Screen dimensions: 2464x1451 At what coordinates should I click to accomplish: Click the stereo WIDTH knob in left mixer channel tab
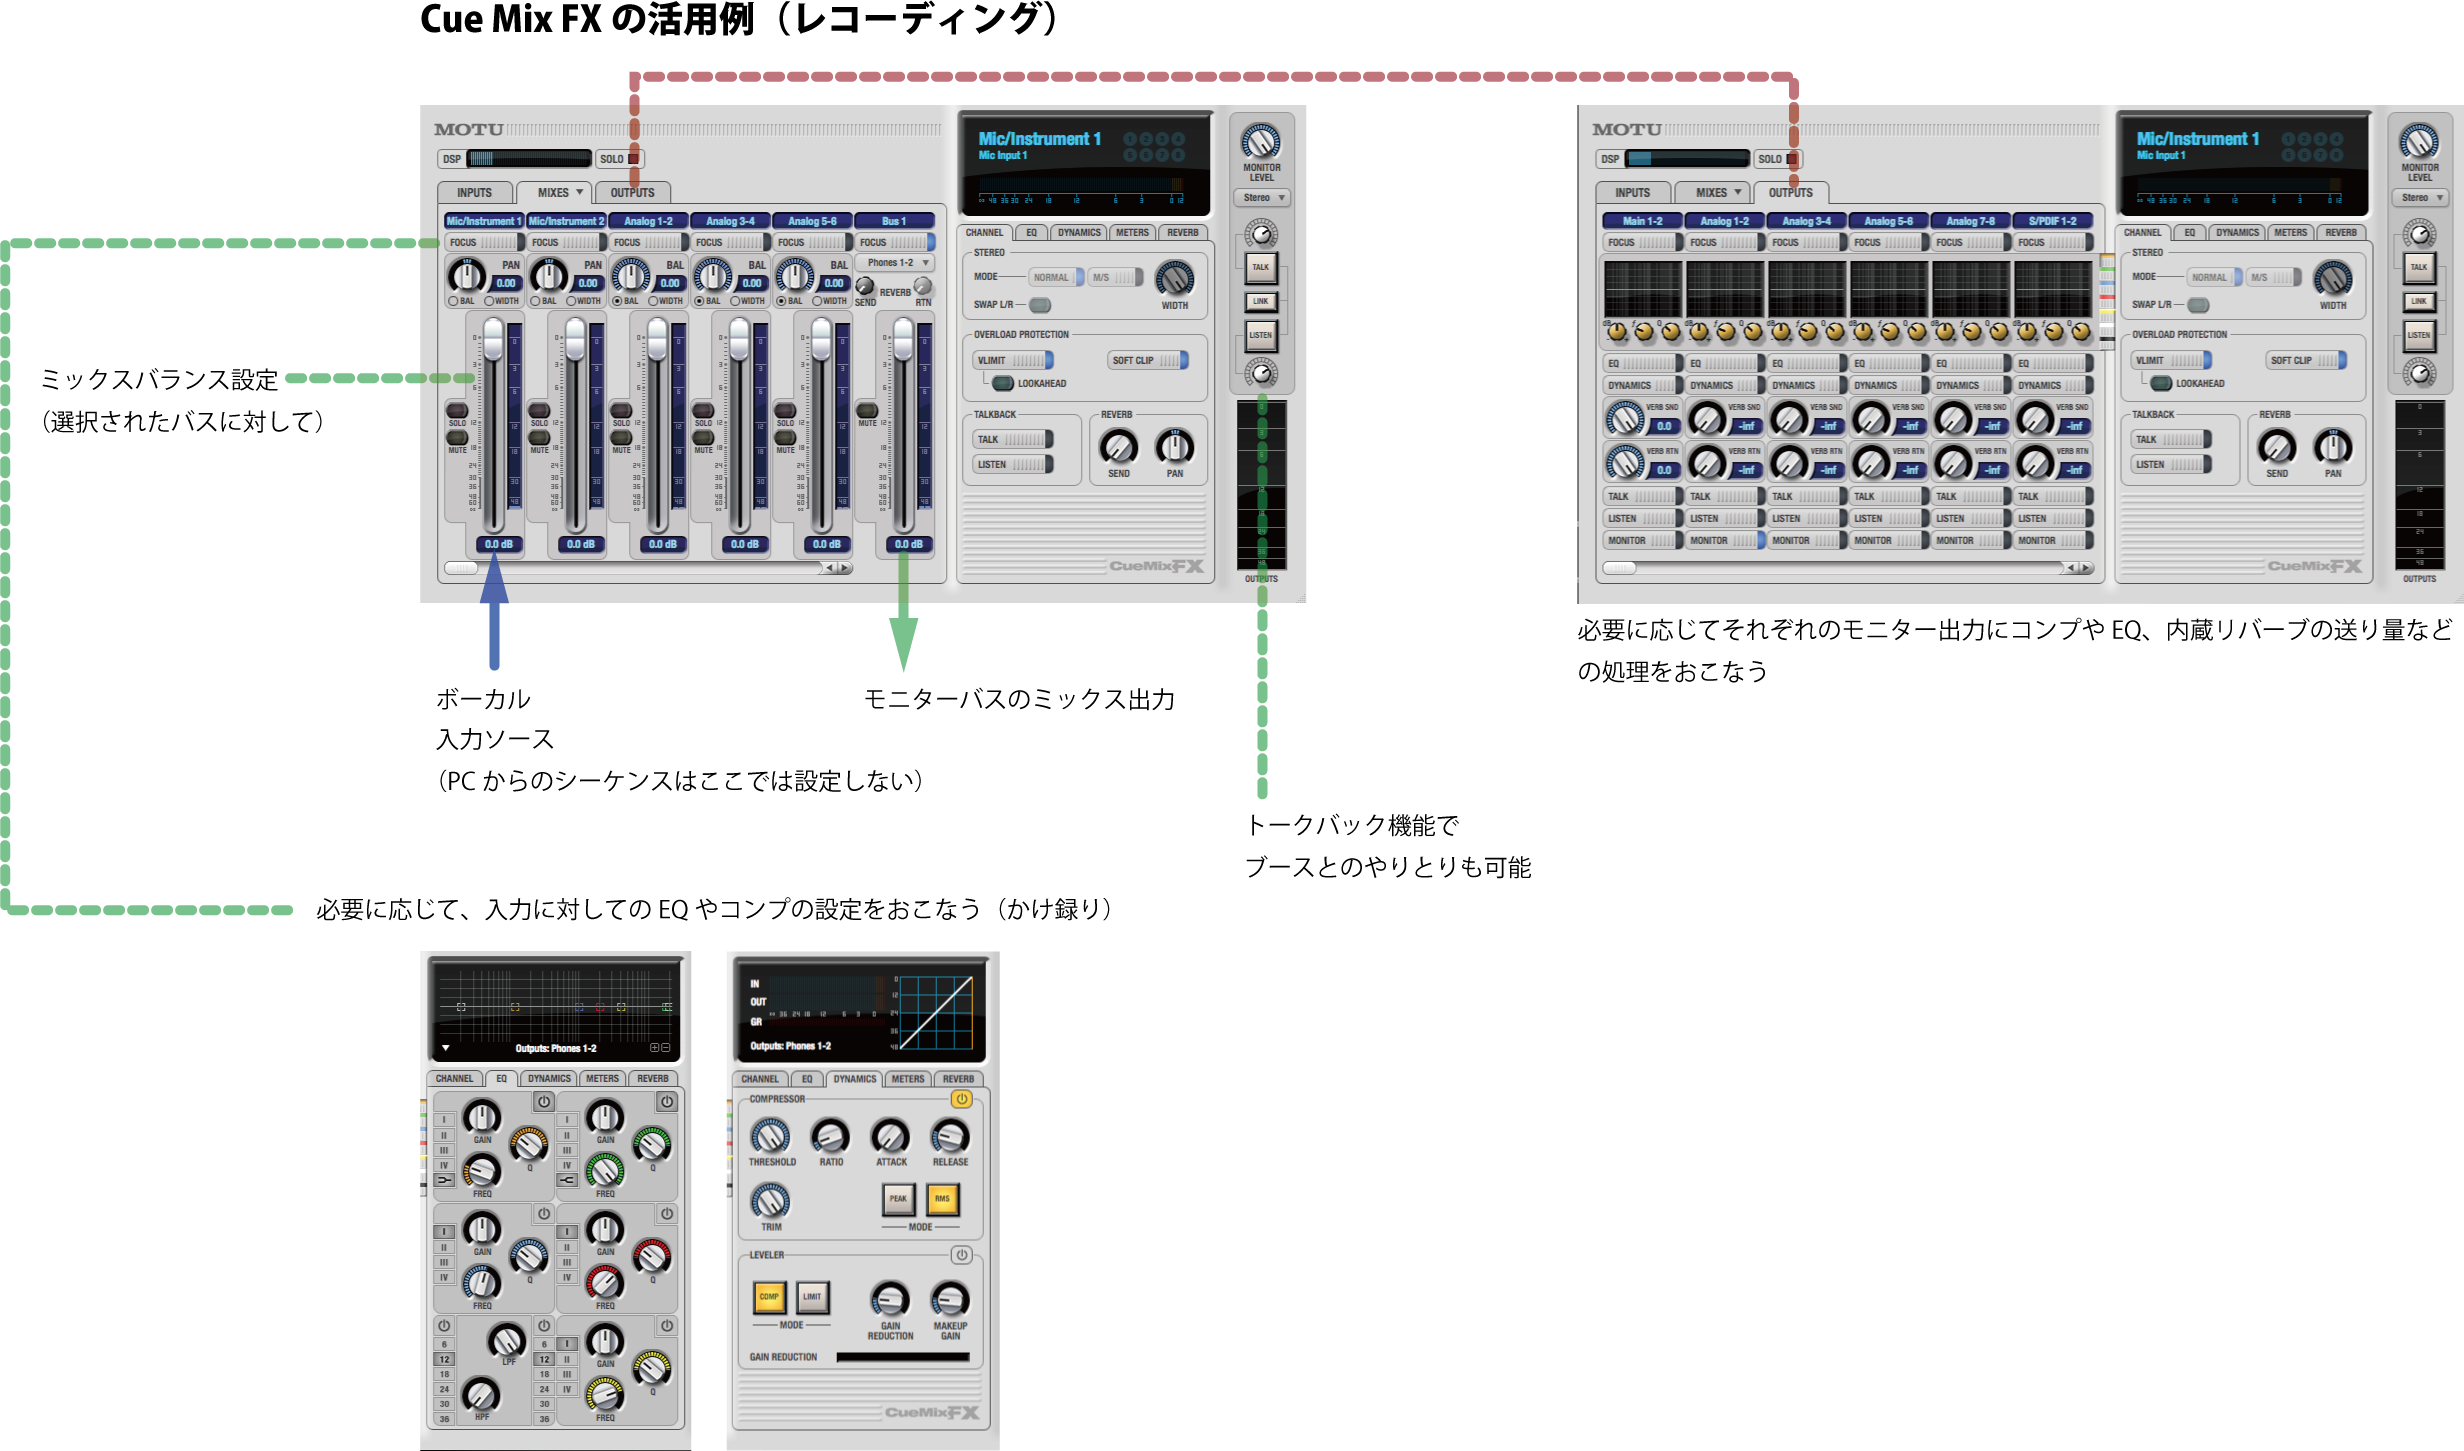tap(1174, 279)
